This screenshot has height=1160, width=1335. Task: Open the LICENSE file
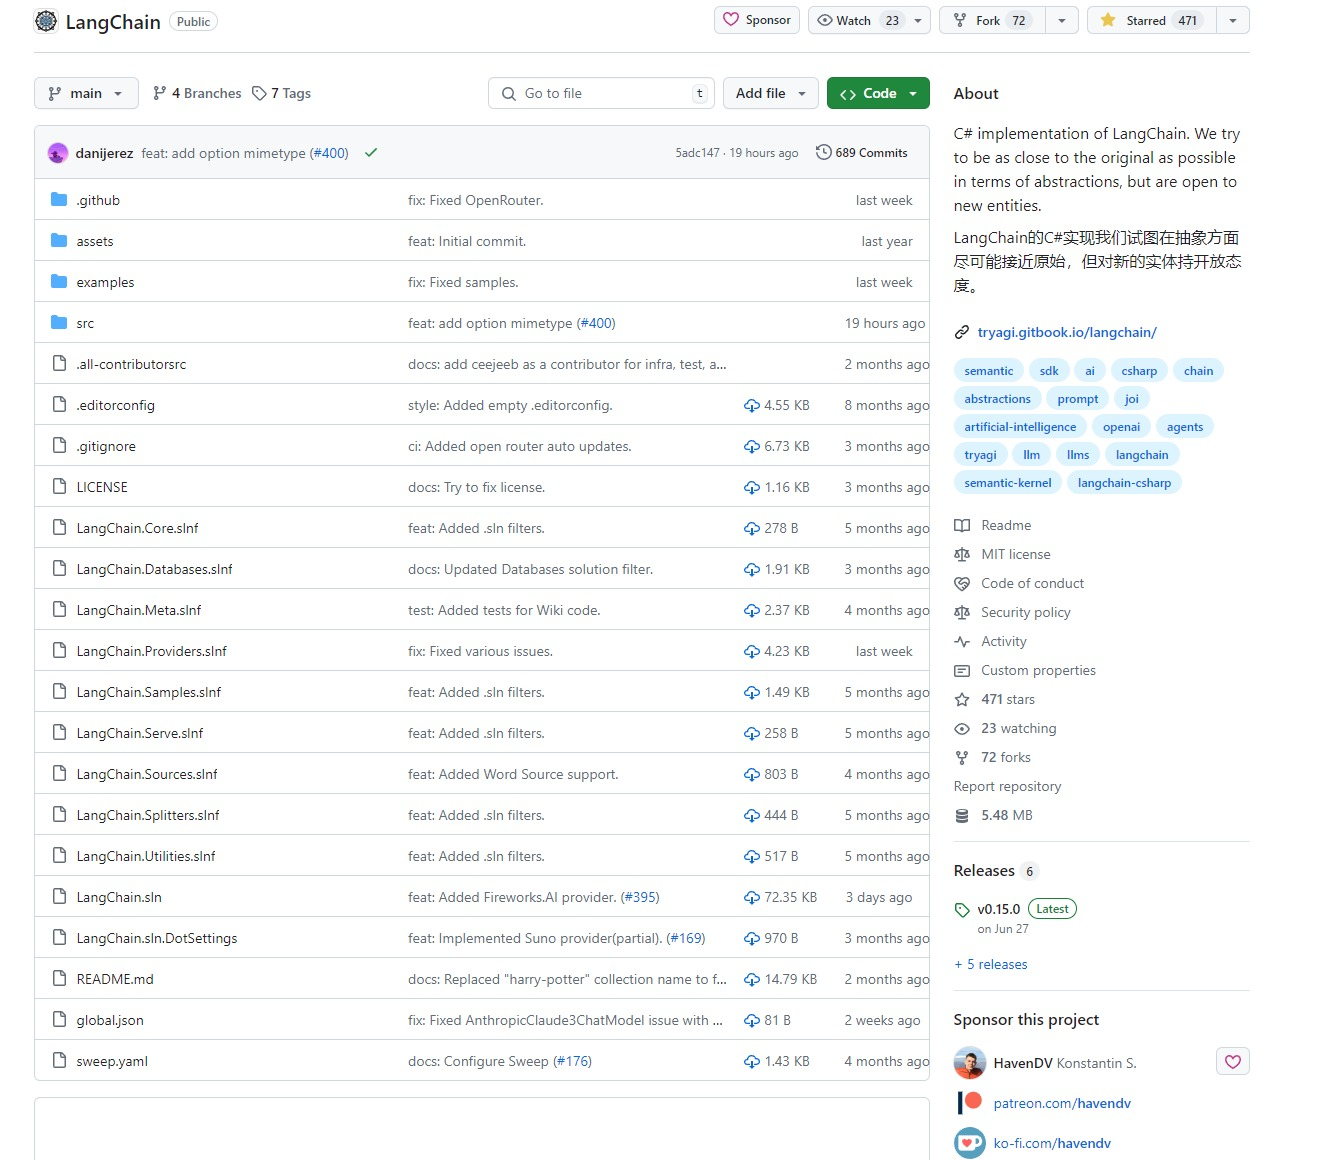tap(102, 487)
